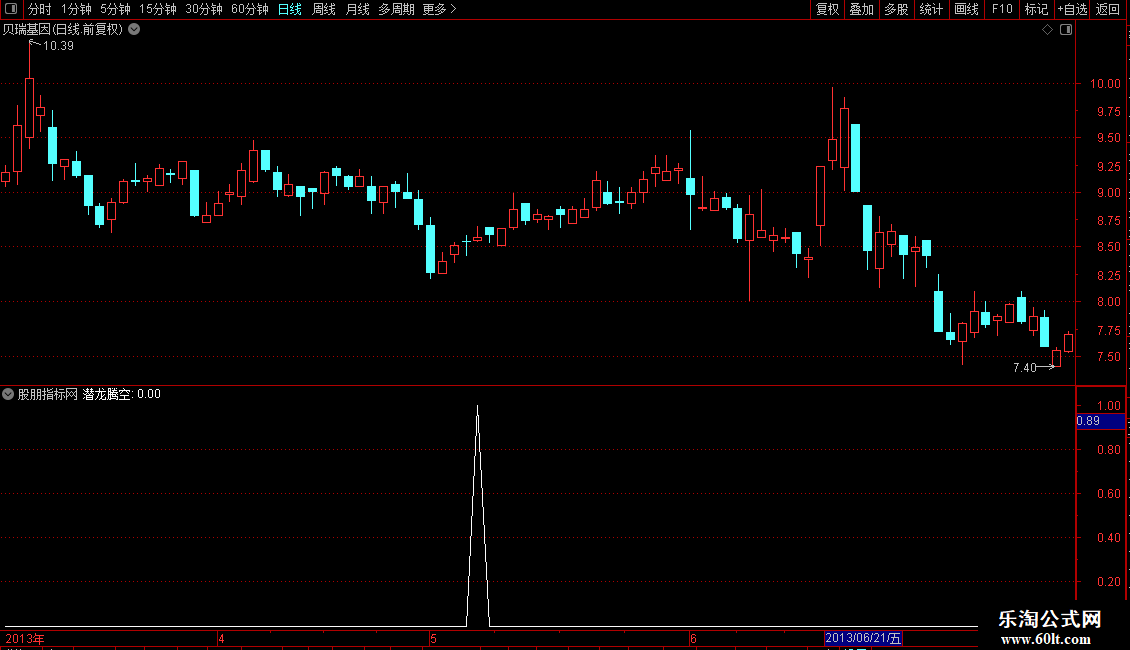Click the 叠加 overlay button

[861, 9]
